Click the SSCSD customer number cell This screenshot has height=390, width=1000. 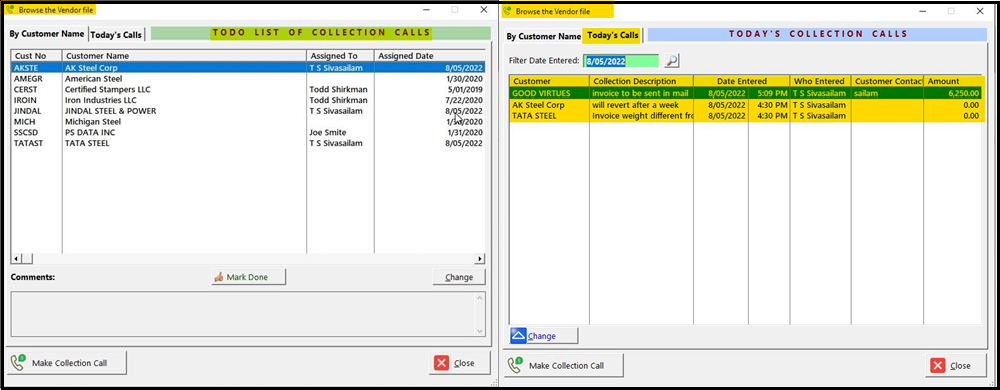36,133
